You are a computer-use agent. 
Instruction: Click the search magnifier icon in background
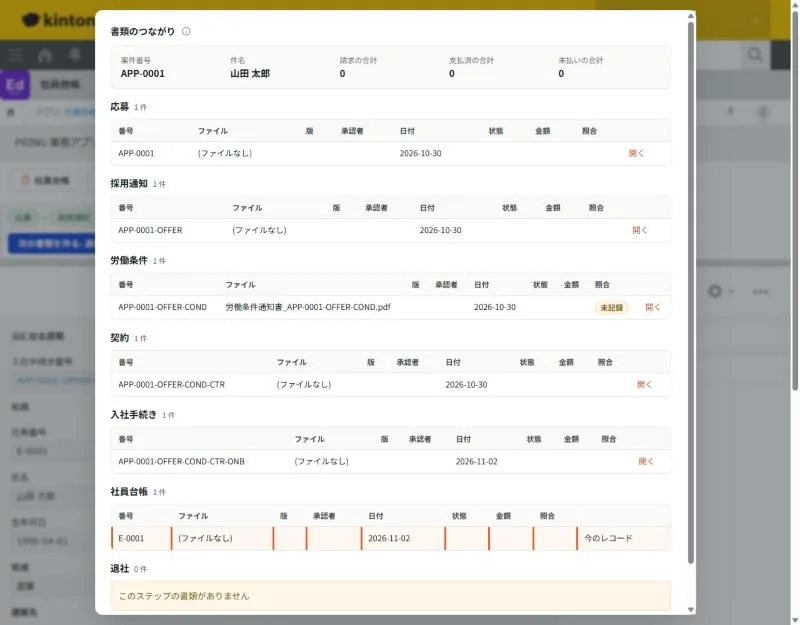point(755,55)
